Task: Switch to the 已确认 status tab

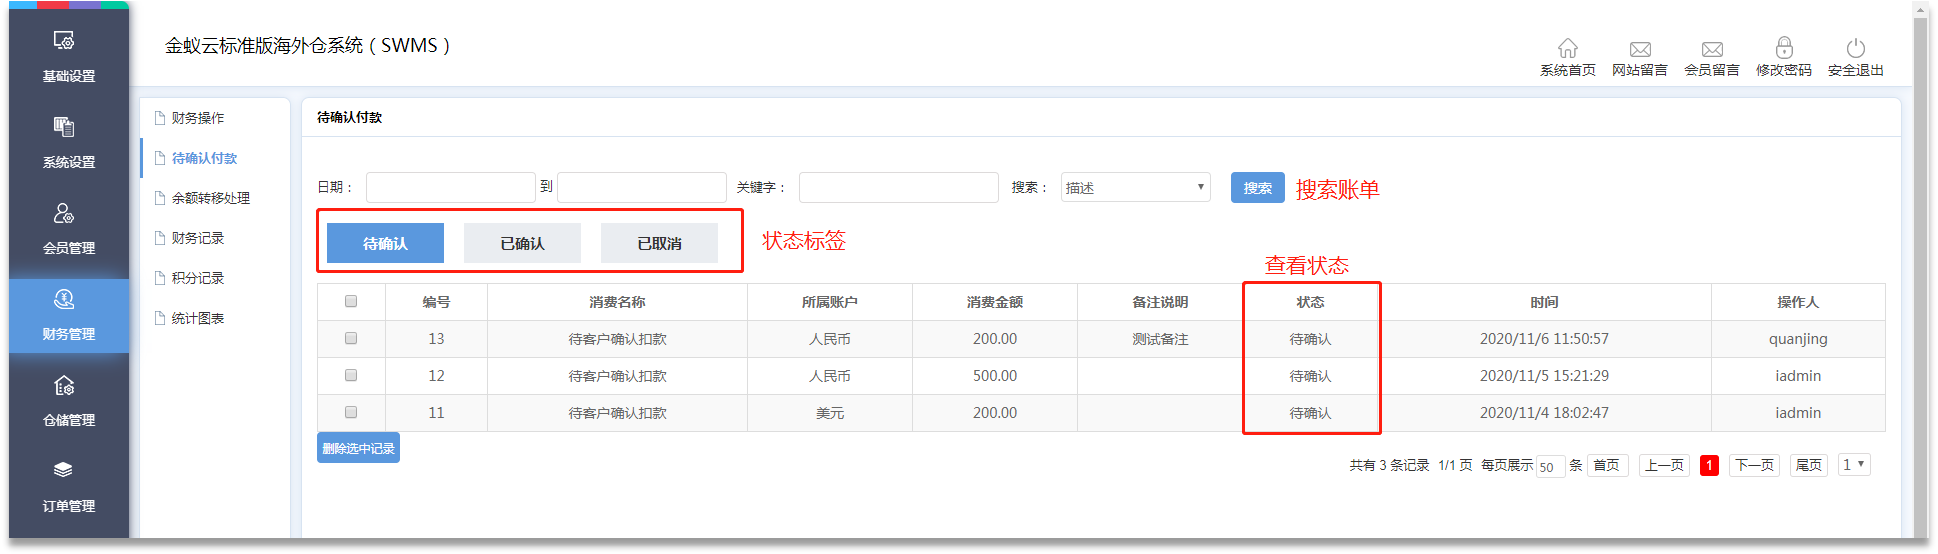Action: click(522, 244)
